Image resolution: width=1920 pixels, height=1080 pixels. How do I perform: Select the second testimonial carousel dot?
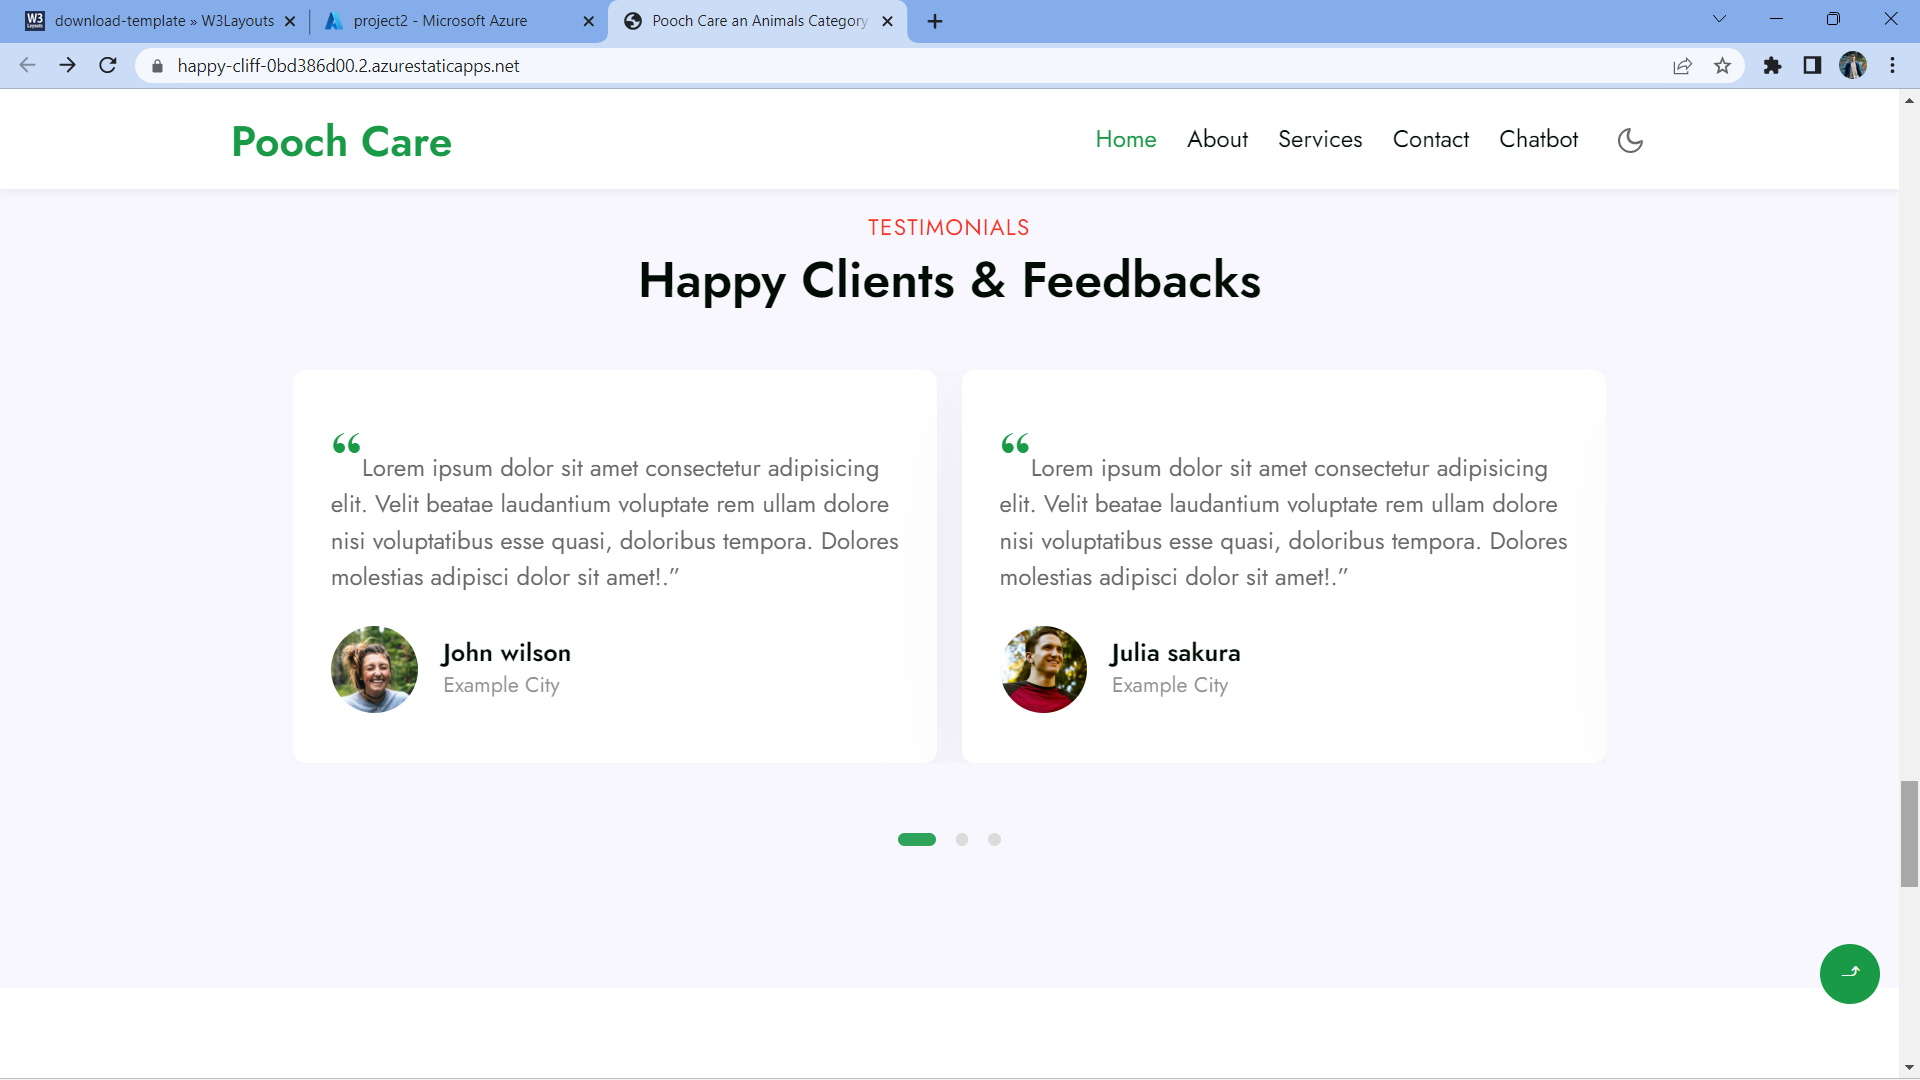(962, 840)
